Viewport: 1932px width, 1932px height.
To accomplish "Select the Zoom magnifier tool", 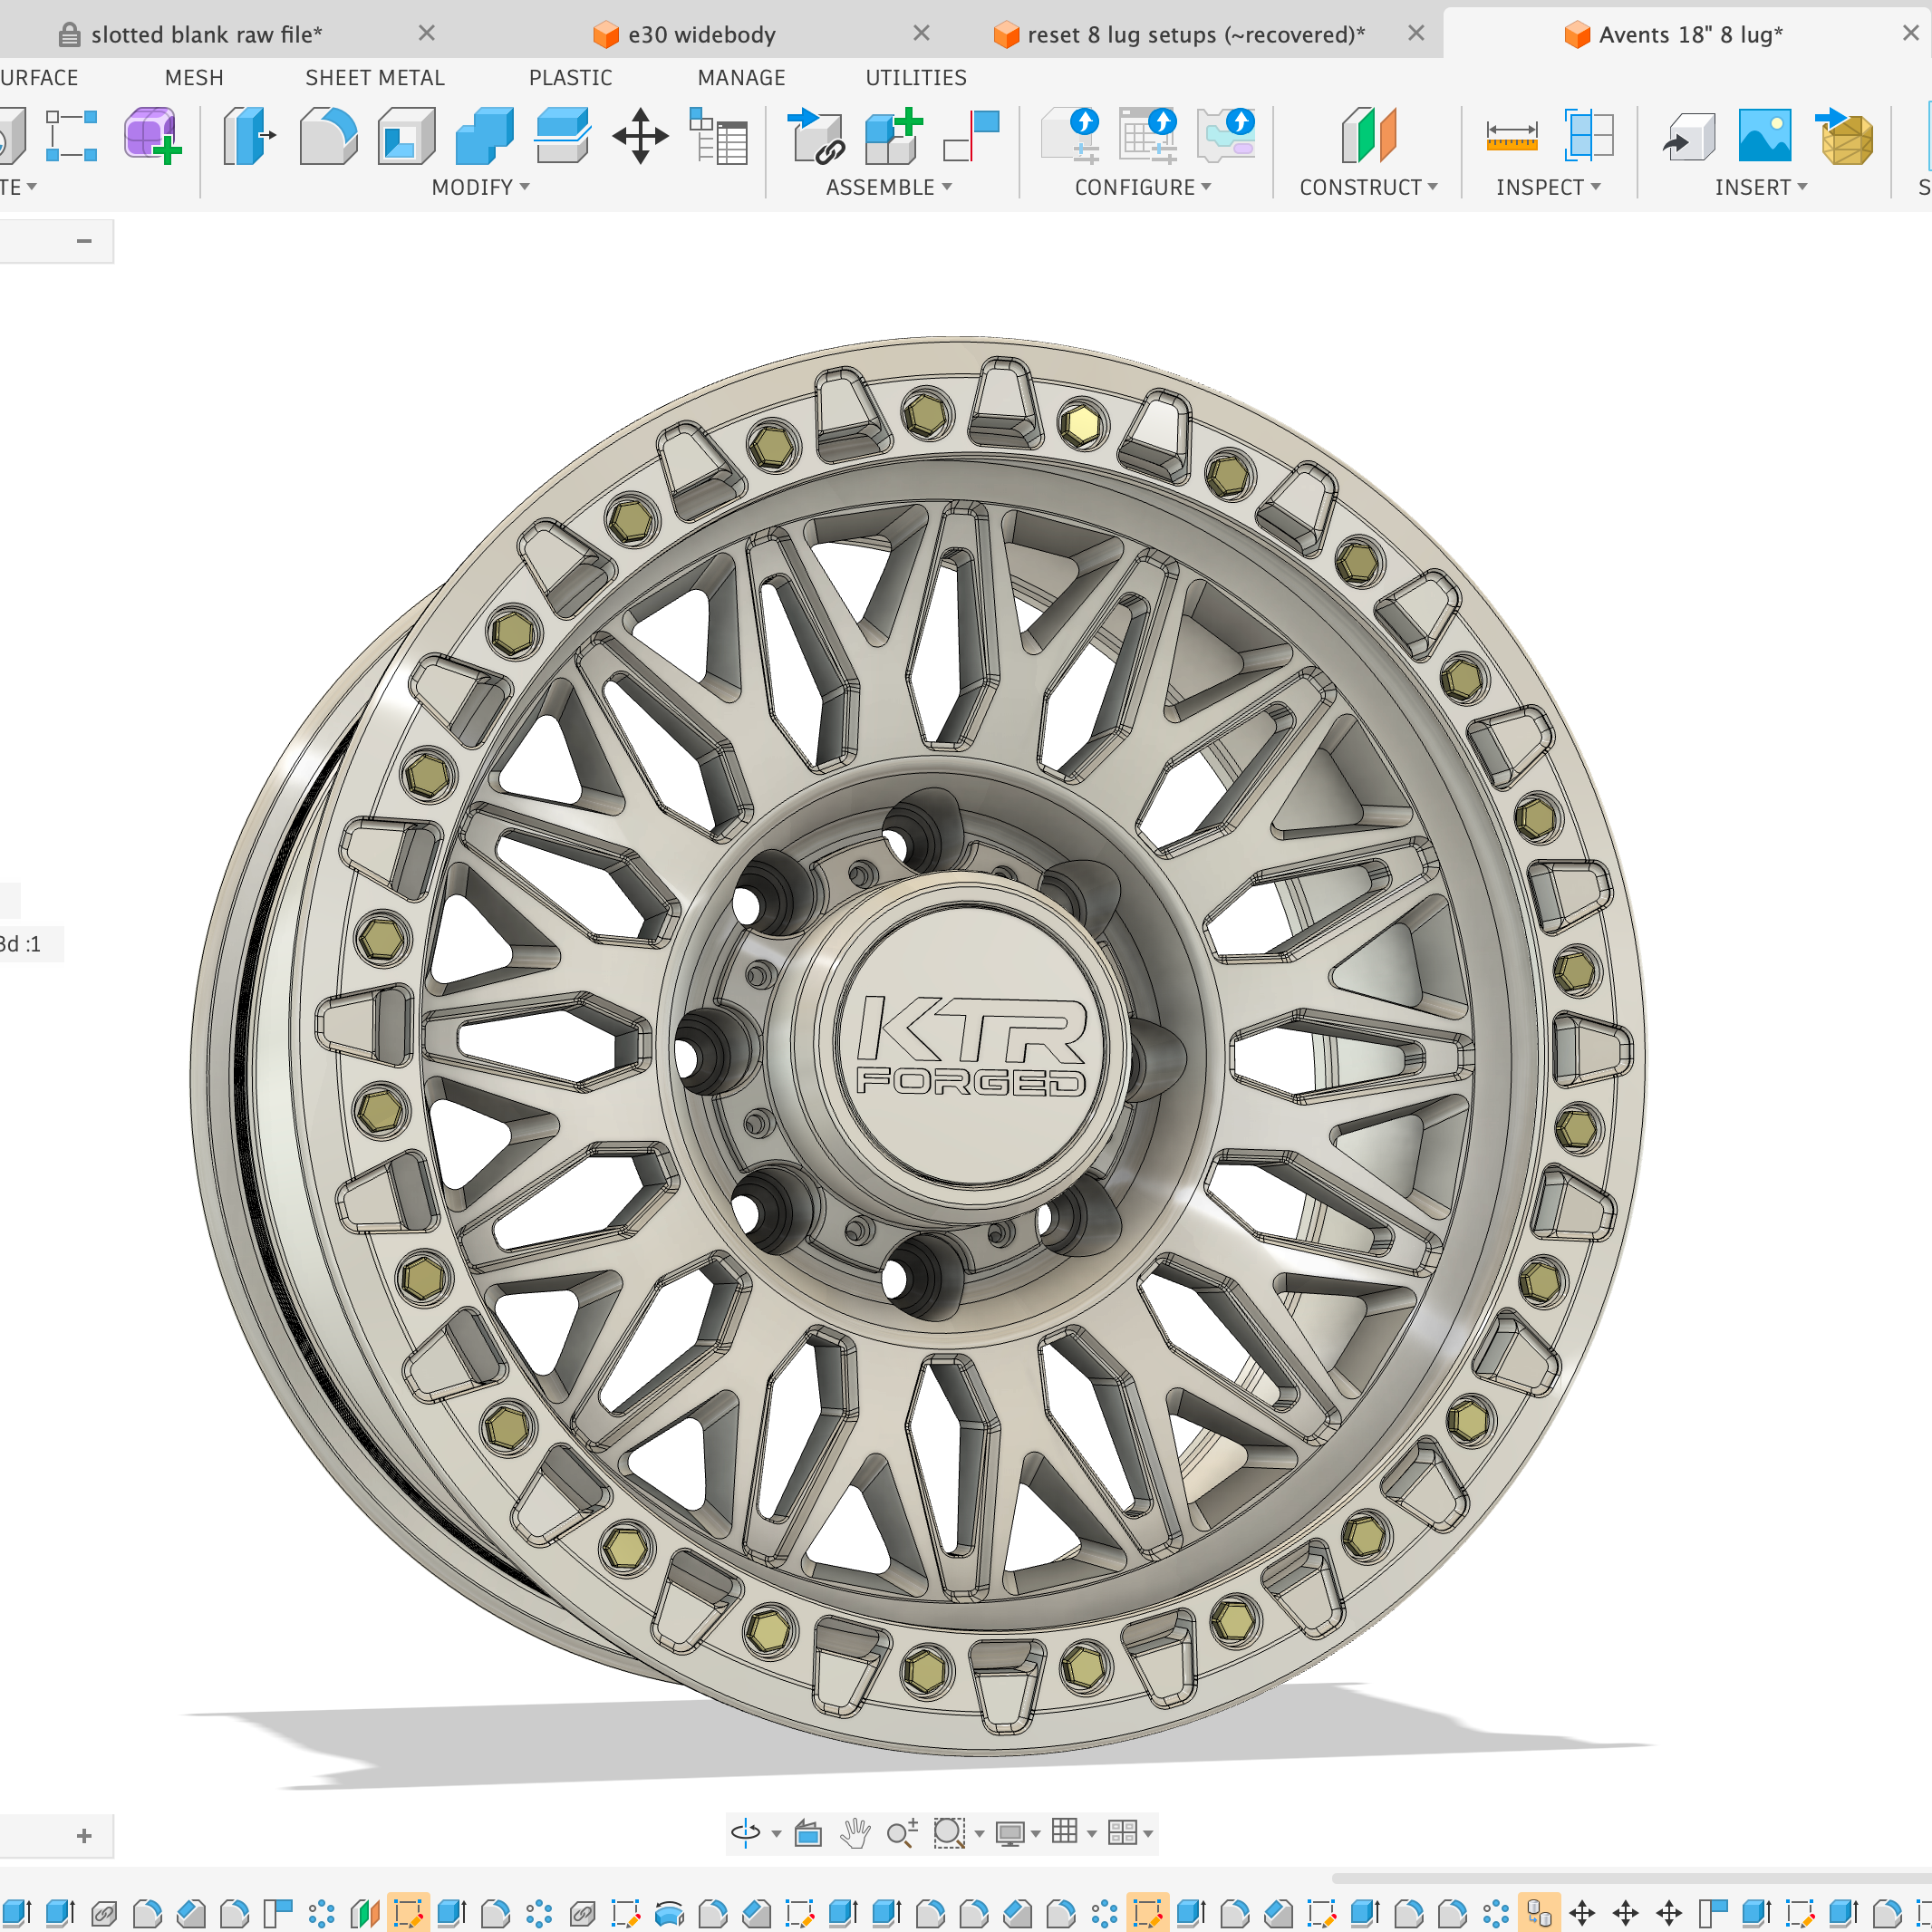I will point(902,1832).
